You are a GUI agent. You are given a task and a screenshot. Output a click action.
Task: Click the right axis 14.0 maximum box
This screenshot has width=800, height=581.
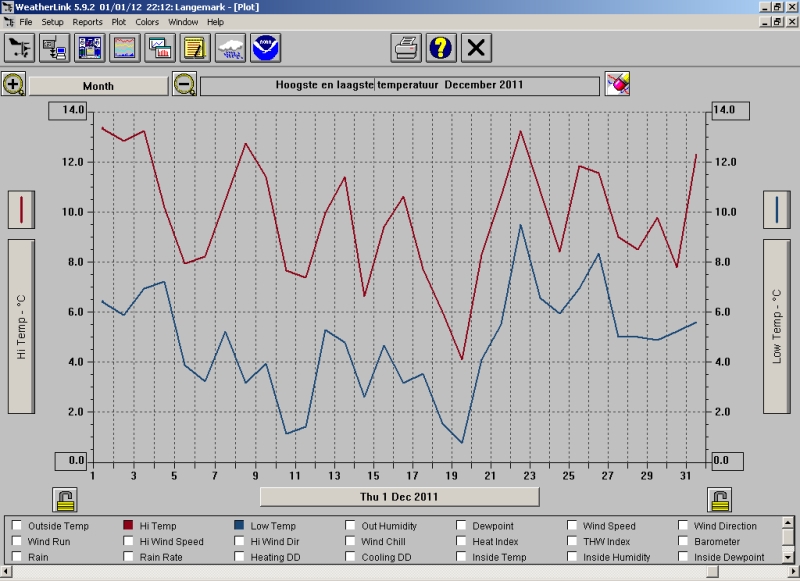pyautogui.click(x=730, y=110)
